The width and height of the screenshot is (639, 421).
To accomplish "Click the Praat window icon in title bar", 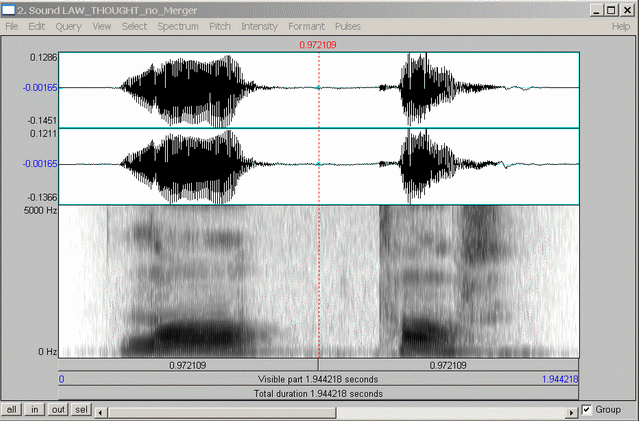I will pos(8,9).
